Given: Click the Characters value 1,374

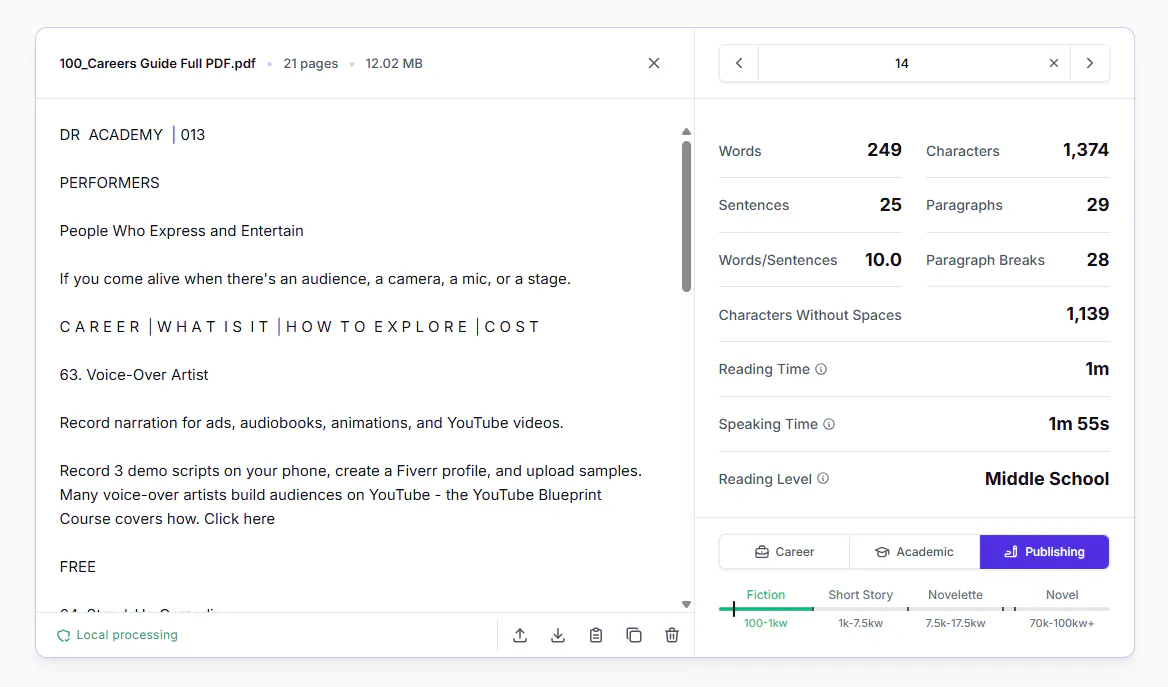Looking at the screenshot, I should [1085, 151].
